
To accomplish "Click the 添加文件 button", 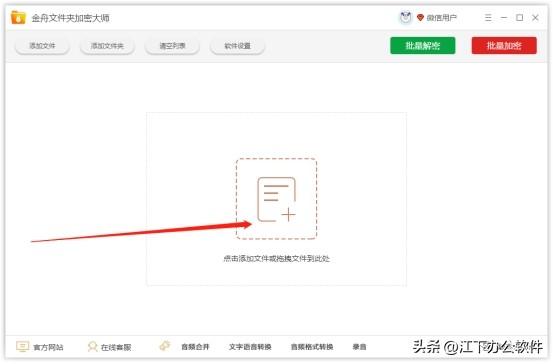I will [42, 46].
